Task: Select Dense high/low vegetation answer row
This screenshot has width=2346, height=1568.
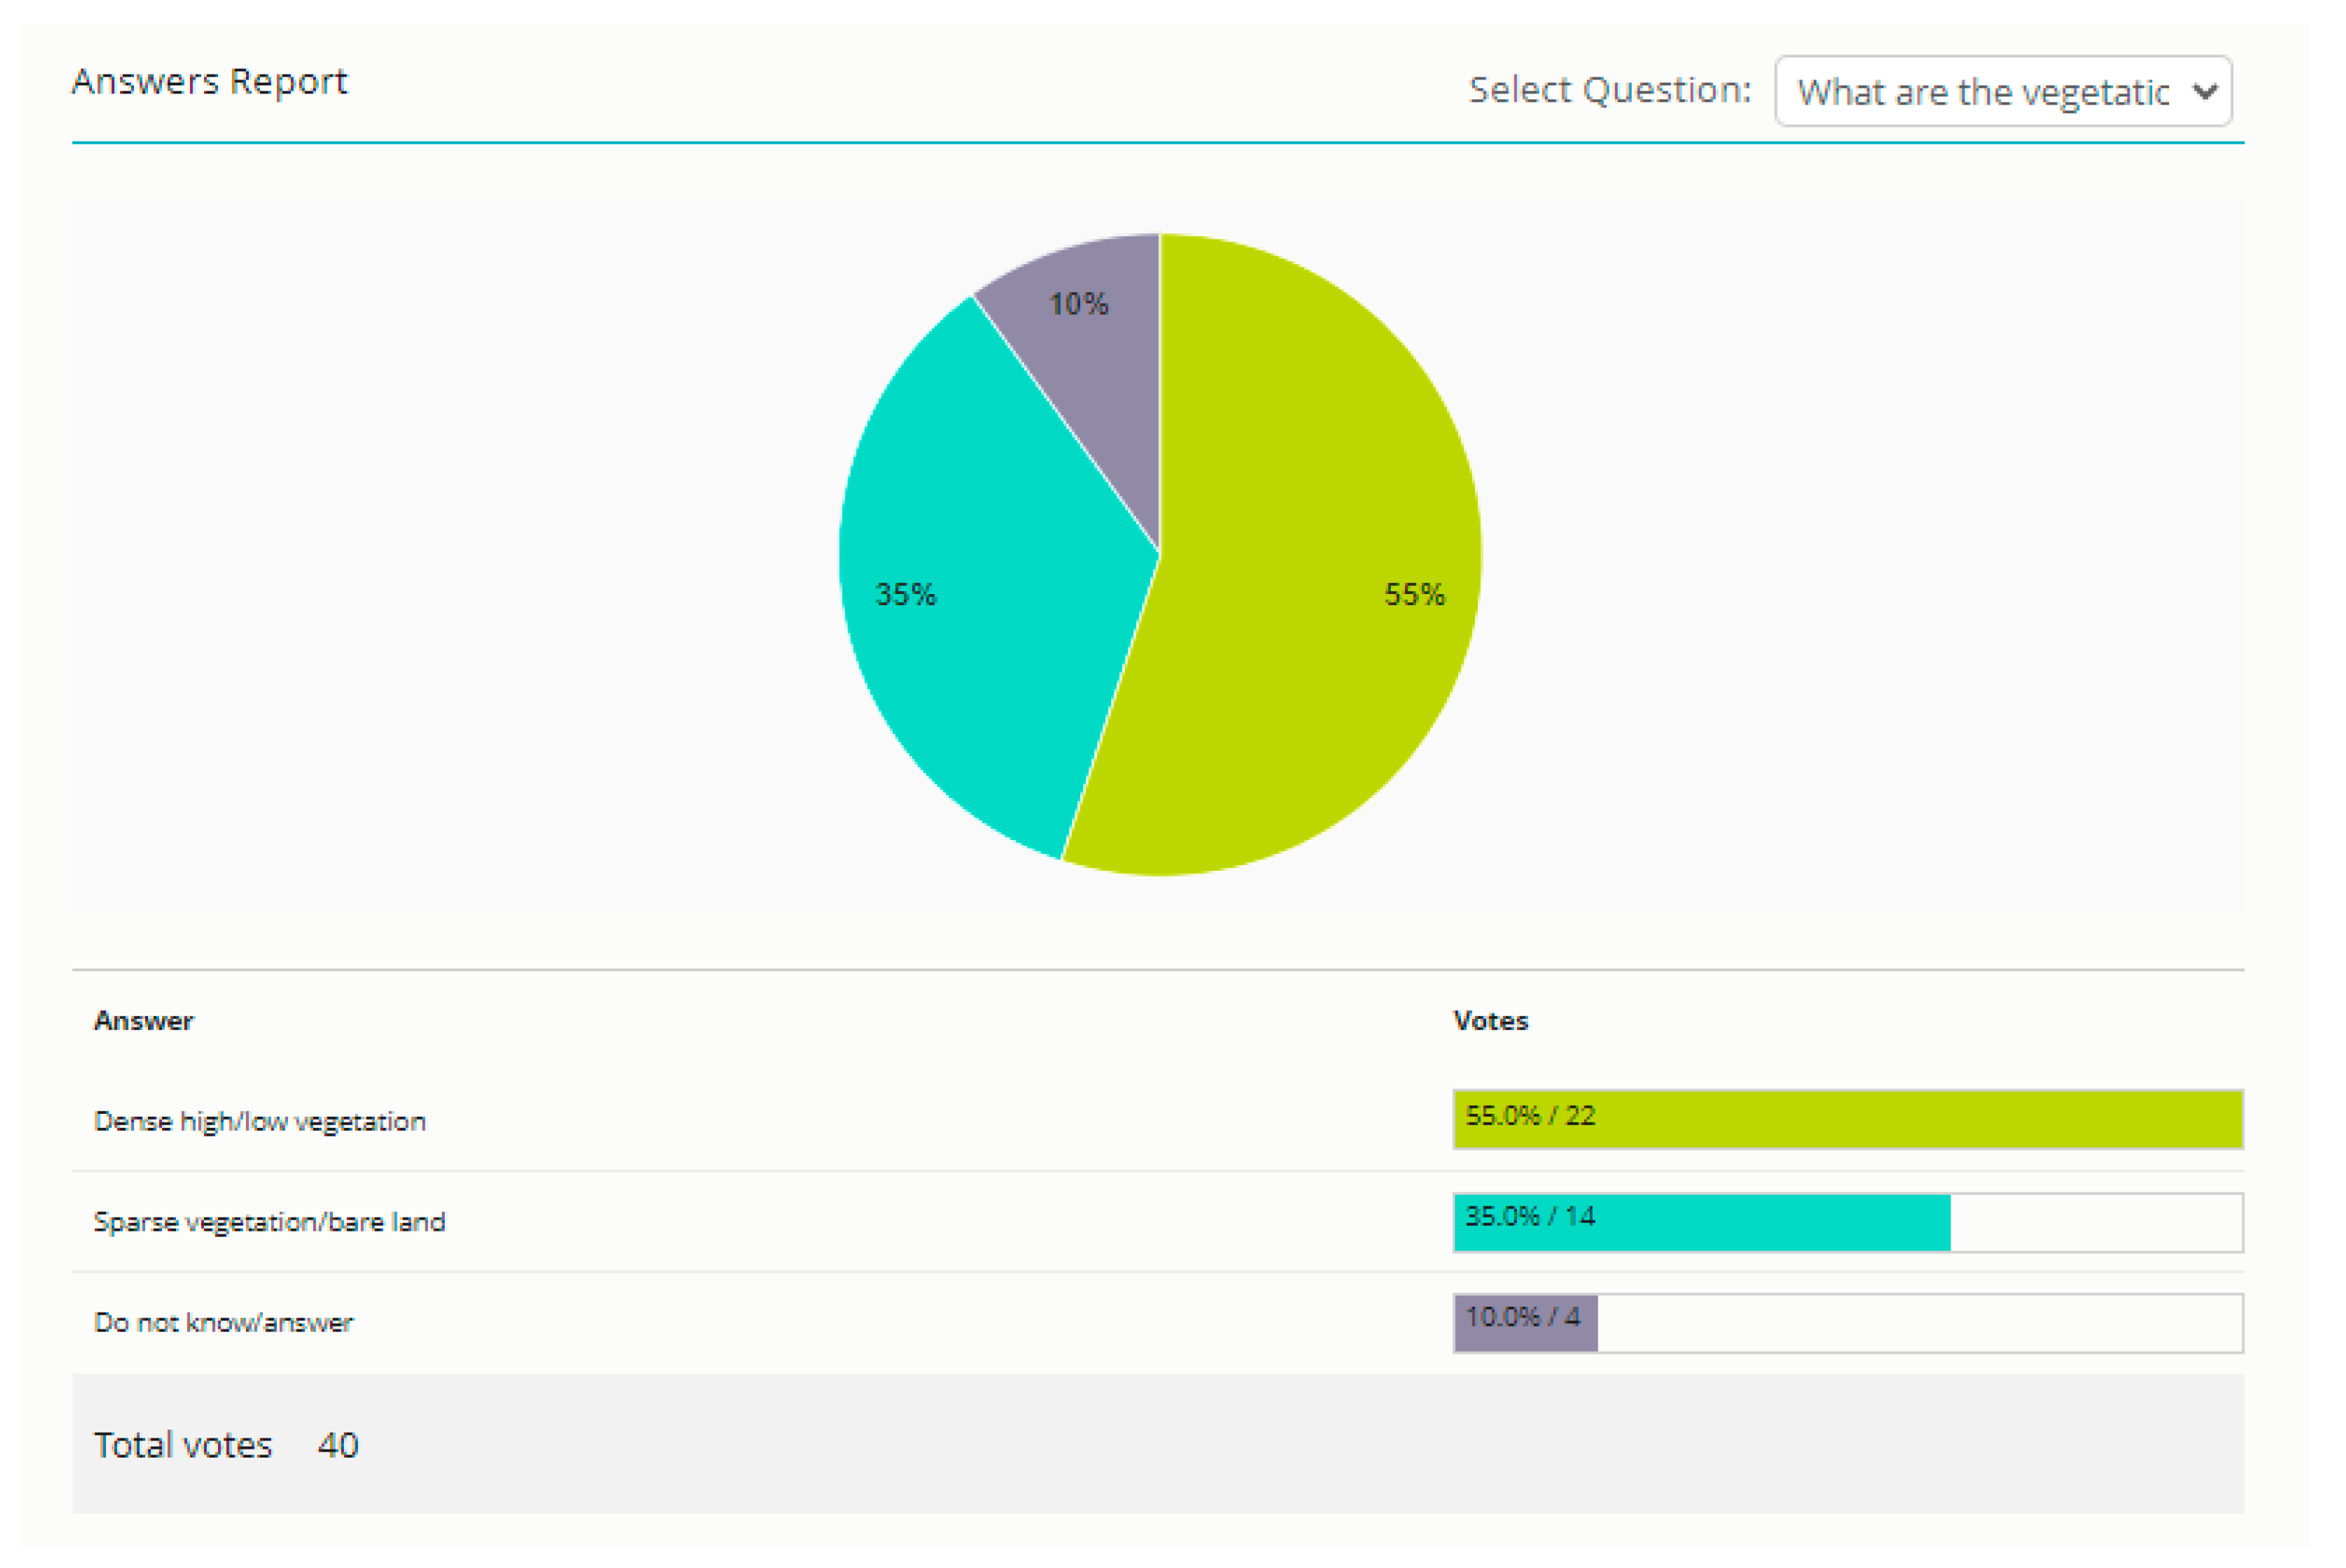Action: (260, 1121)
